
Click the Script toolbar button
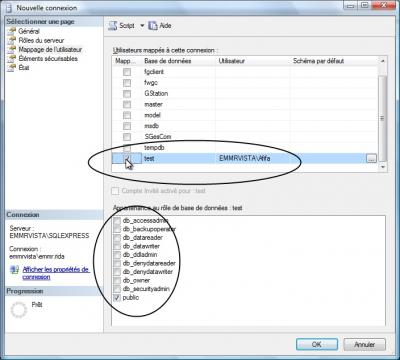(x=122, y=26)
